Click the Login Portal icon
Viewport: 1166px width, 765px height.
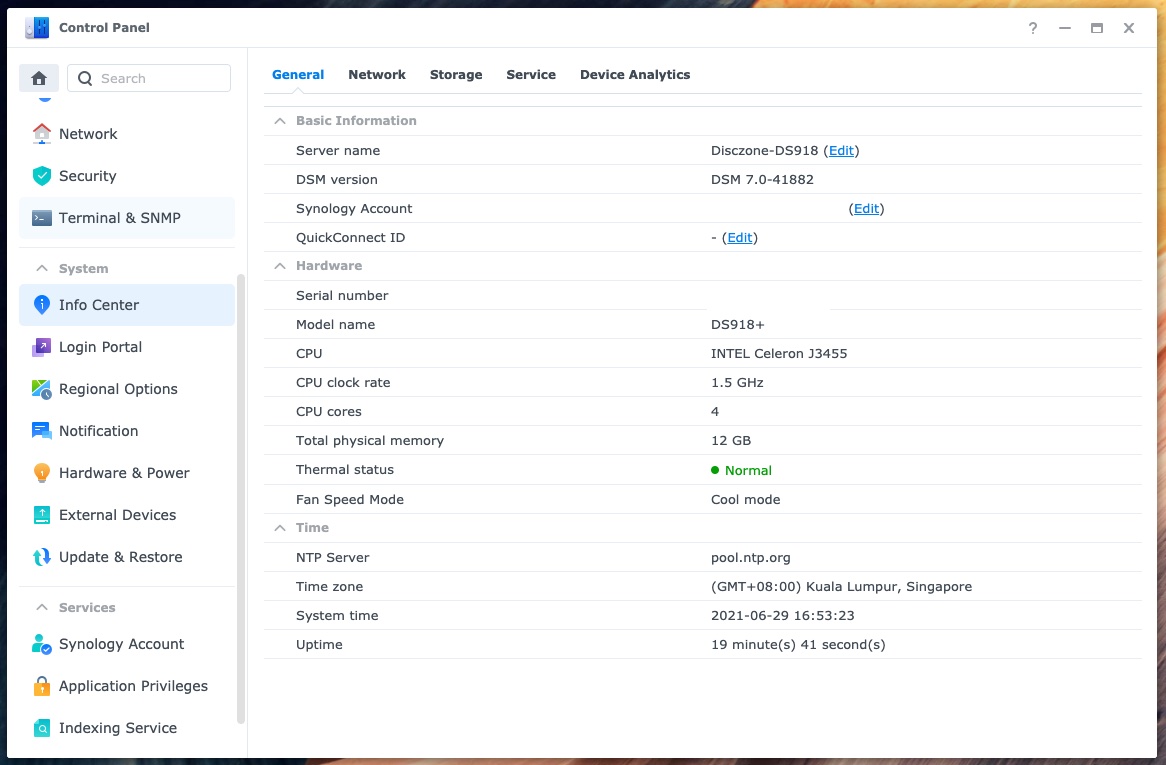[42, 347]
